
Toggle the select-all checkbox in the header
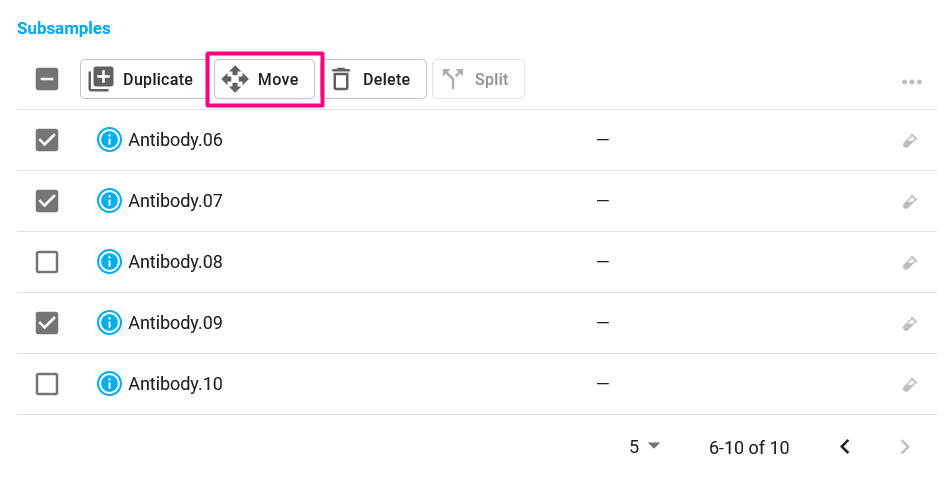pyautogui.click(x=47, y=79)
